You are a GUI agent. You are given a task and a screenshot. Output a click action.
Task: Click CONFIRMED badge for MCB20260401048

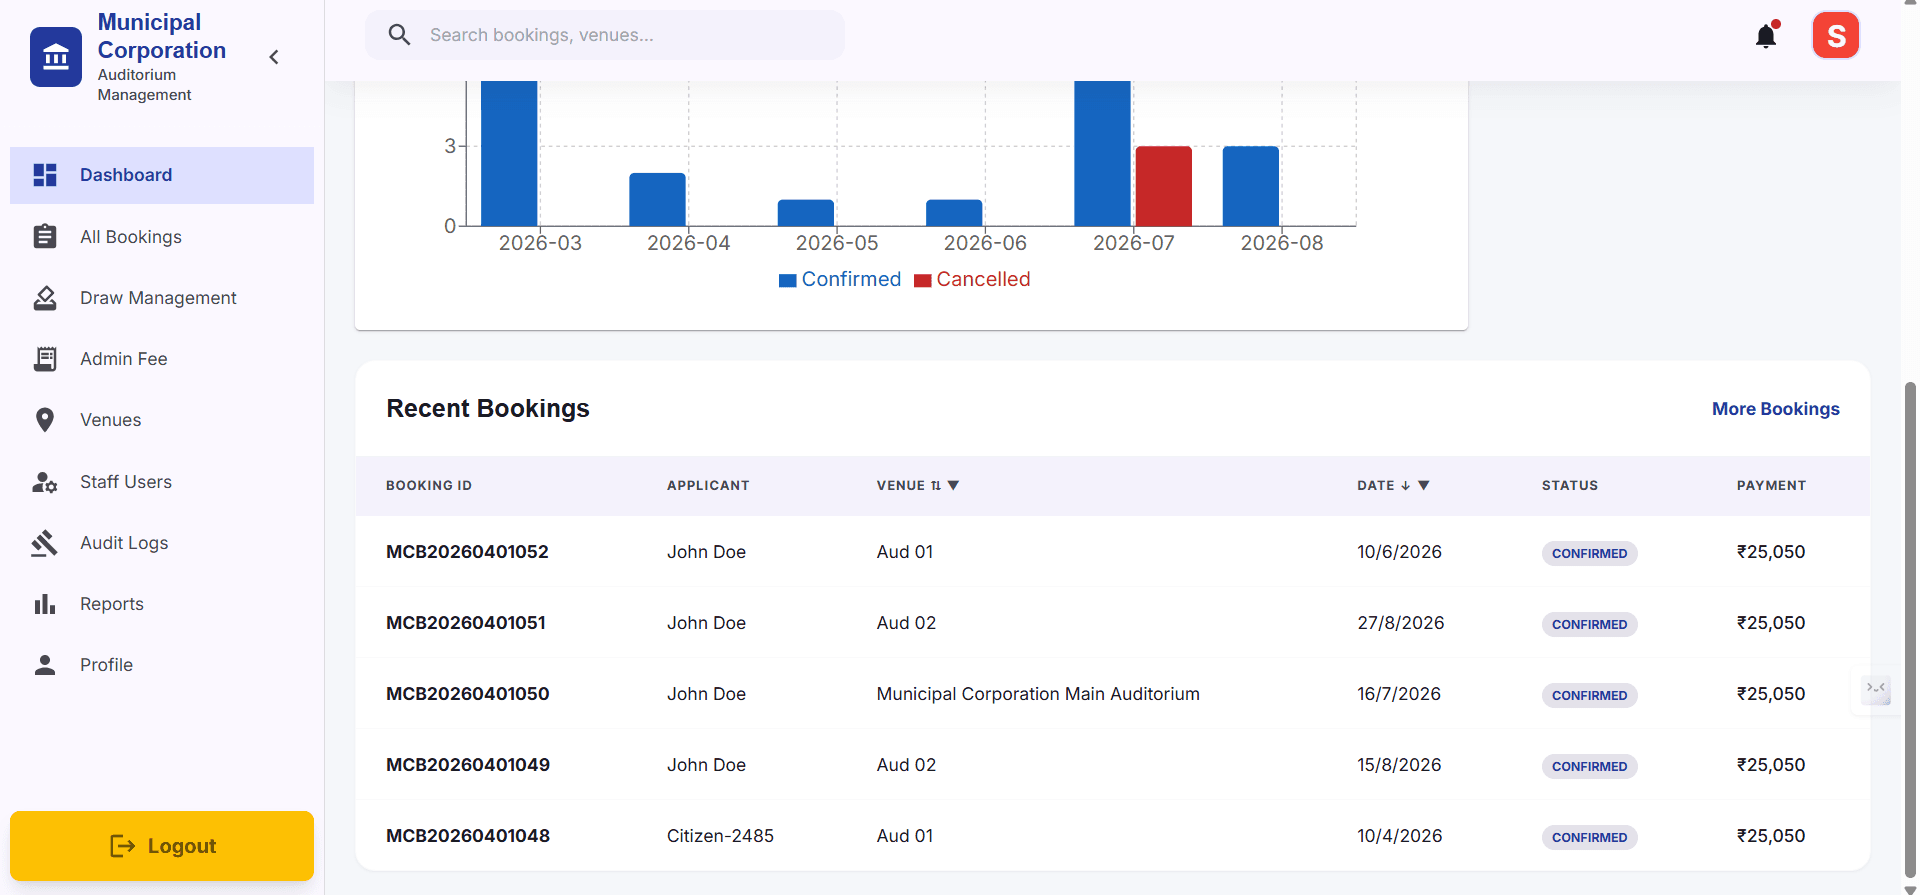click(1589, 837)
